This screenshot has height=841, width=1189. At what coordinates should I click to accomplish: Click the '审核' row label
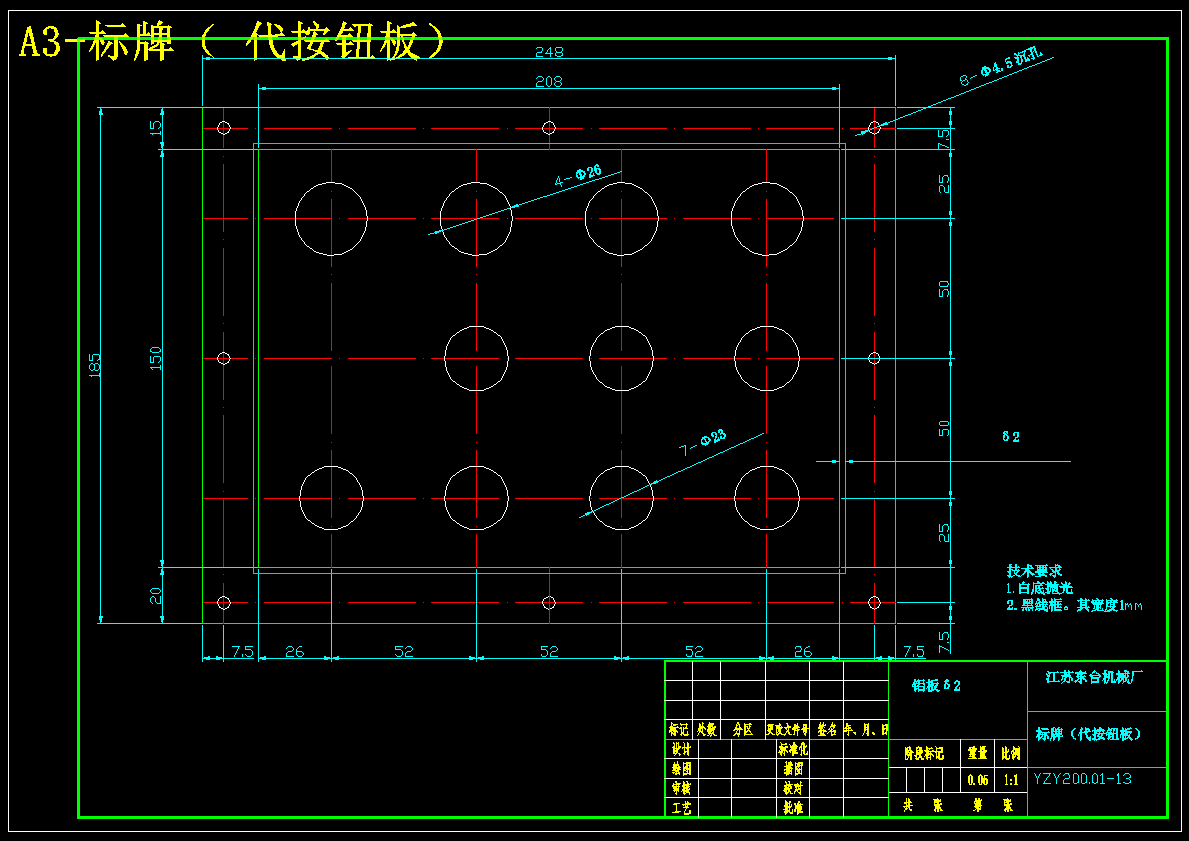(681, 789)
